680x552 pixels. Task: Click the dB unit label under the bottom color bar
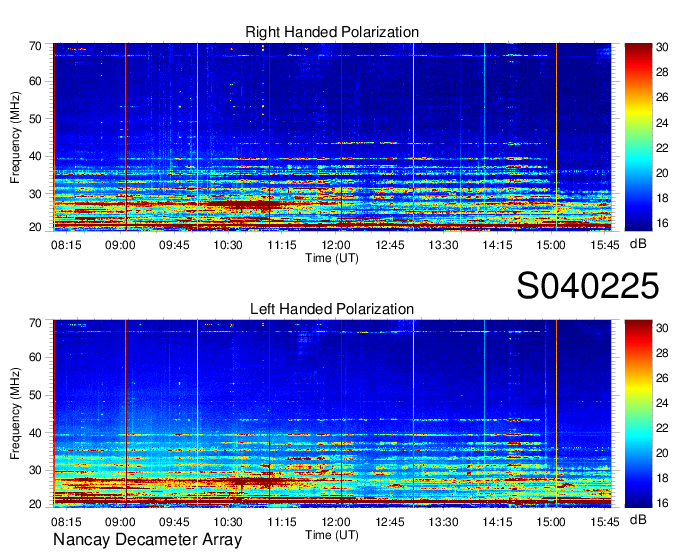click(638, 519)
